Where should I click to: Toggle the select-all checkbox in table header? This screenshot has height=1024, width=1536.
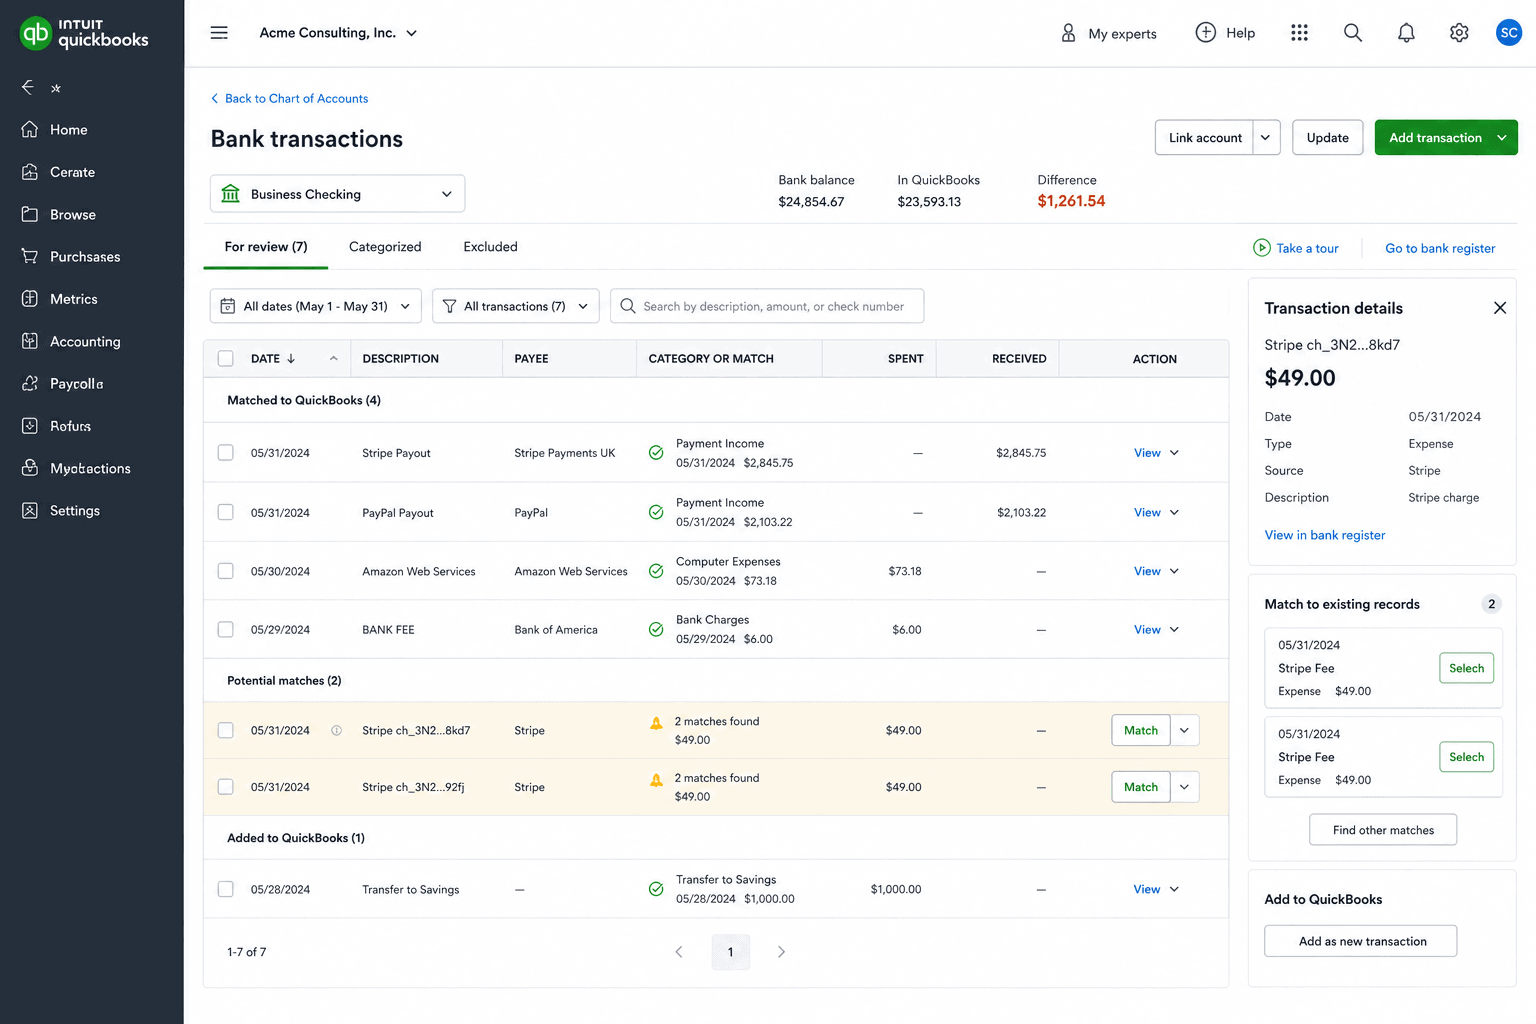tap(226, 358)
